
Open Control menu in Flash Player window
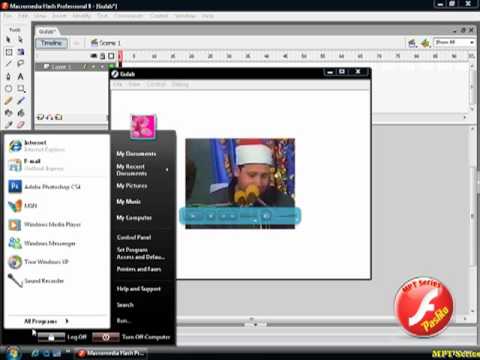click(x=156, y=84)
